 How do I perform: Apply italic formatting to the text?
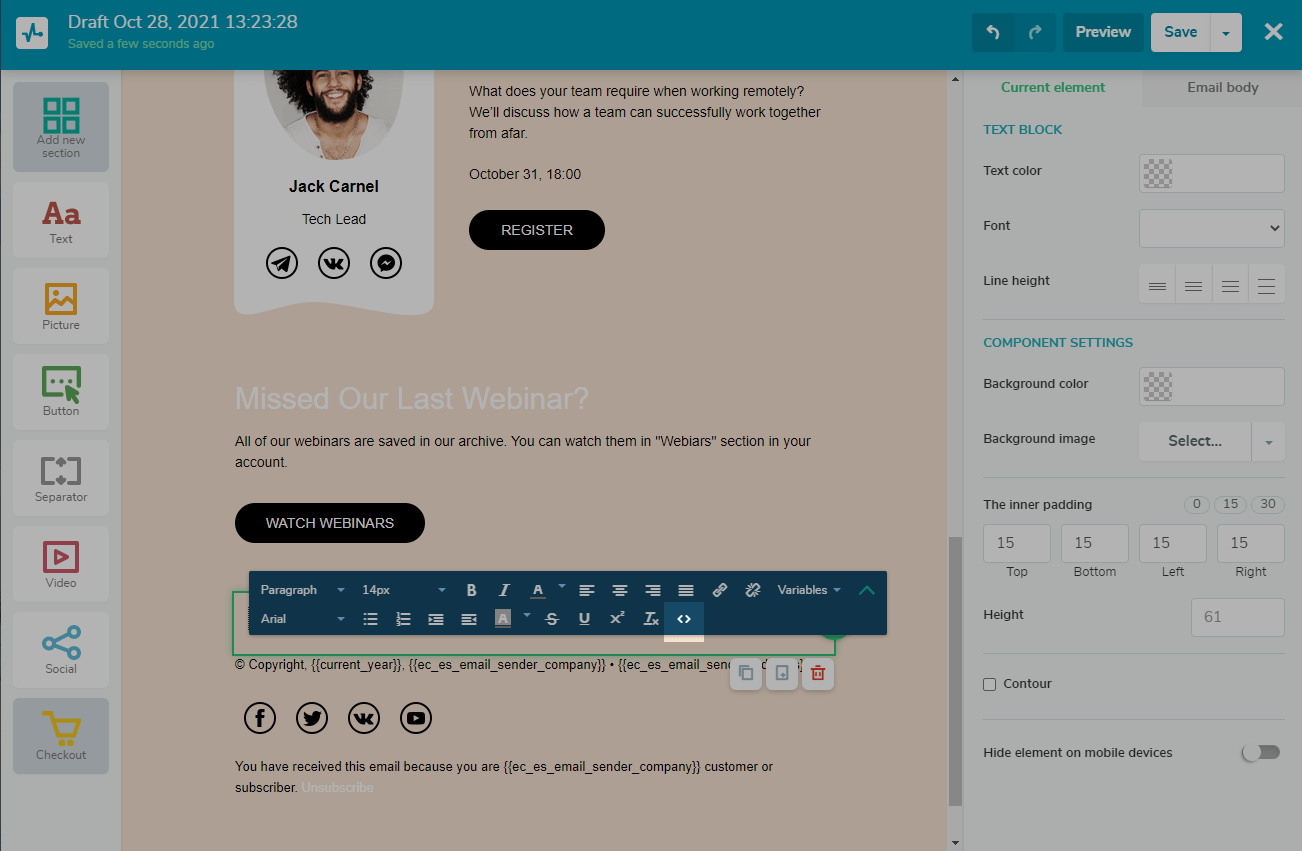(504, 590)
